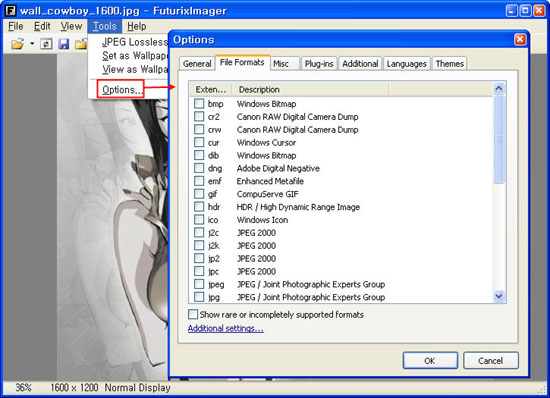550x398 pixels.
Task: Check the jpeg format checkbox
Action: point(199,284)
